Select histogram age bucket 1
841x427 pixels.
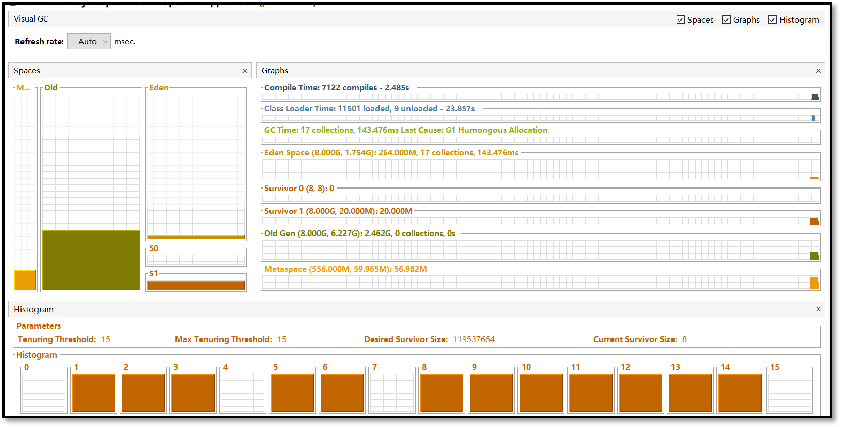coord(94,392)
